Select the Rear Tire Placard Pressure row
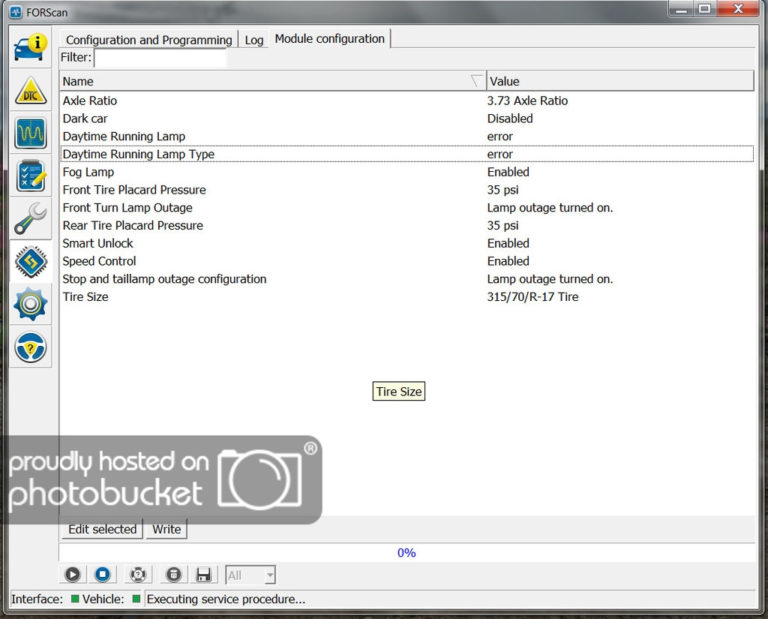Screen dimensions: 768x619 (x=407, y=225)
